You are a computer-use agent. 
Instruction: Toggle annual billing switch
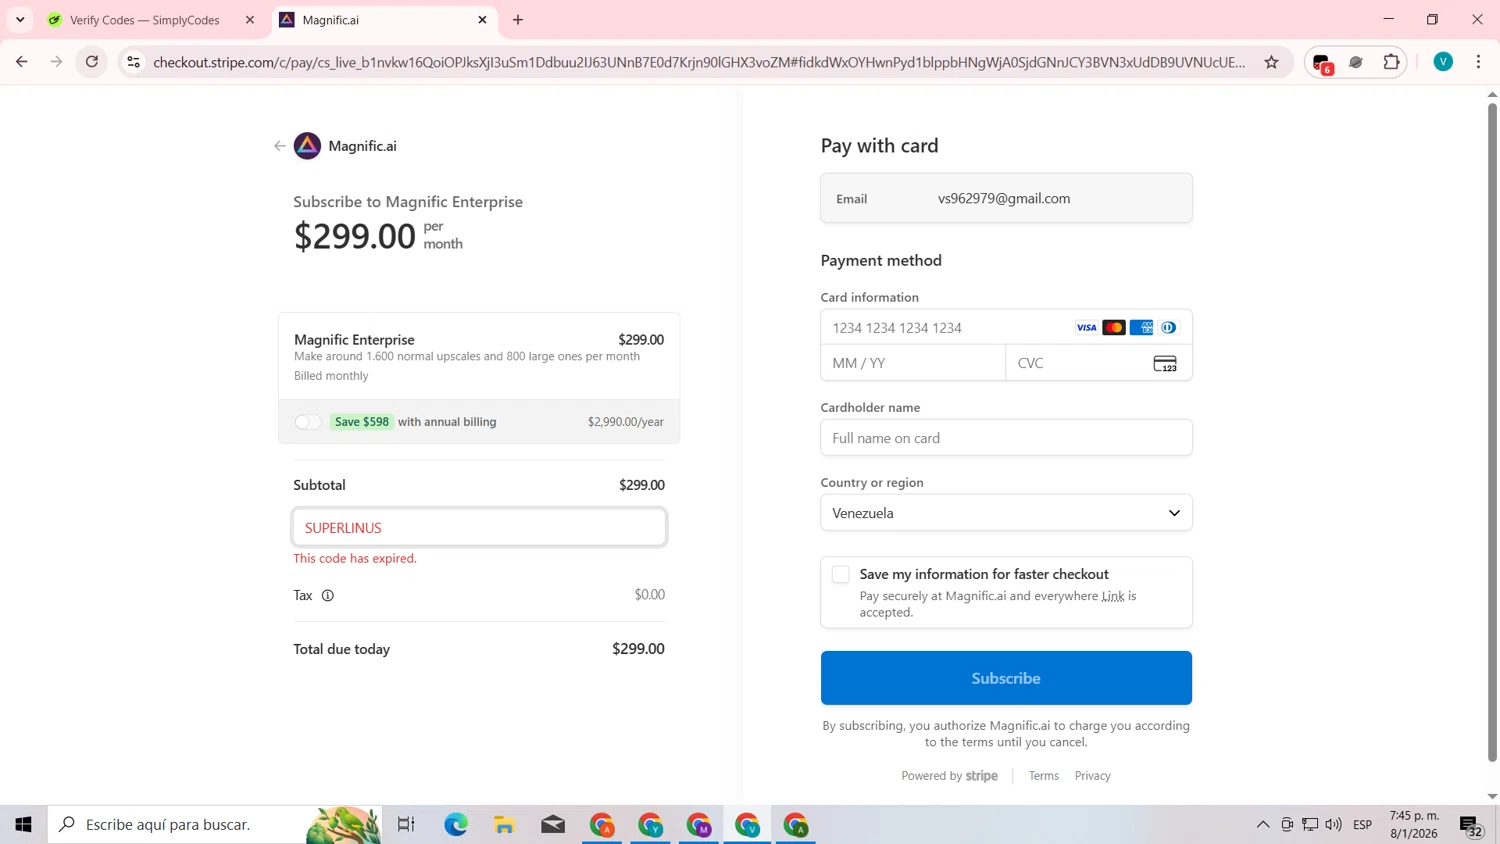click(x=308, y=422)
